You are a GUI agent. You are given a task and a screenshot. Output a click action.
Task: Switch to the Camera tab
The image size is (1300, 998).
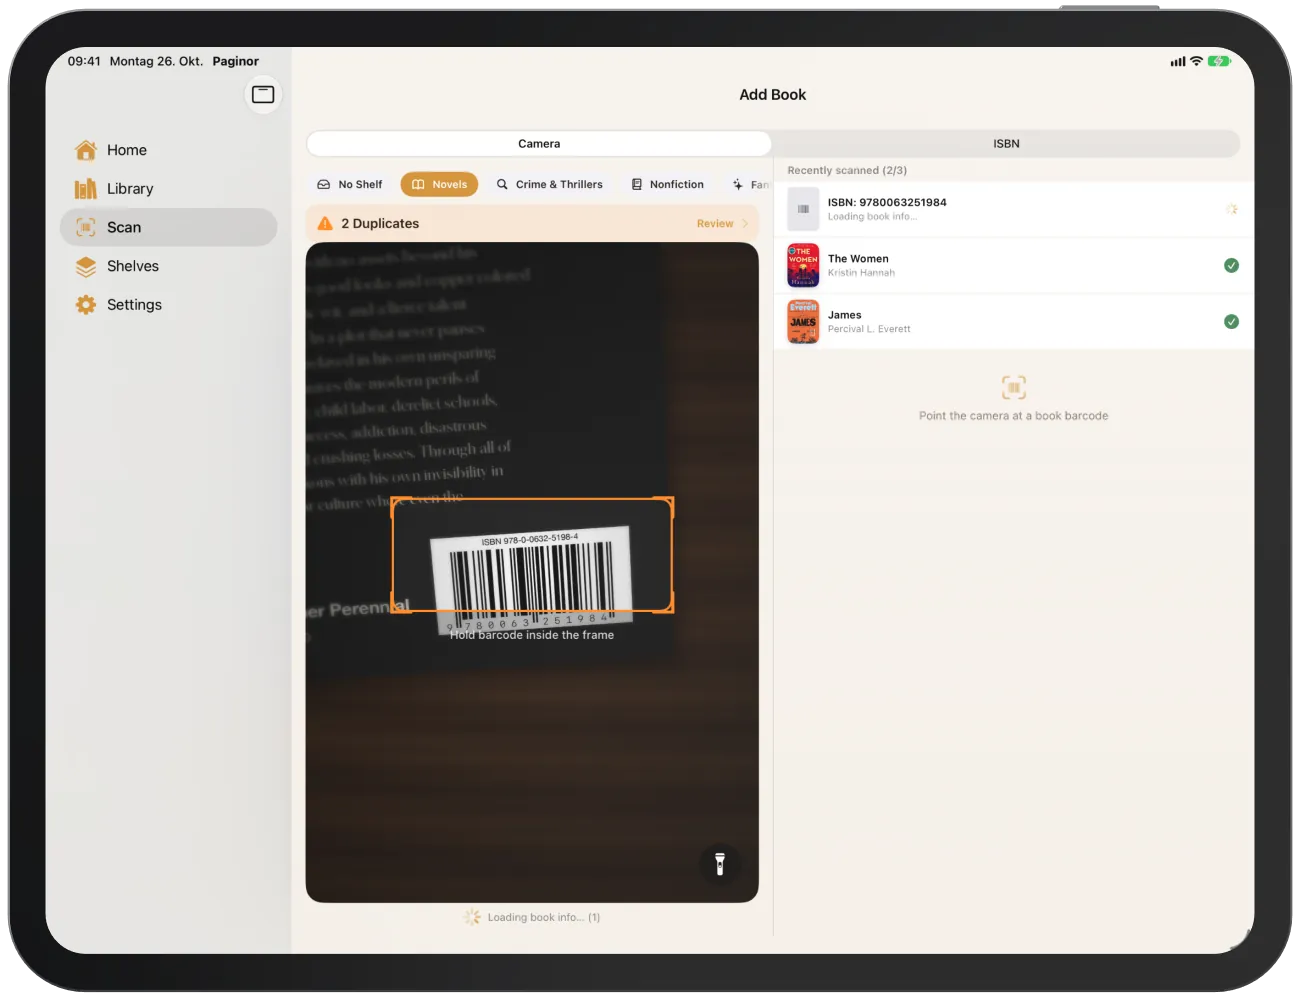tap(539, 144)
